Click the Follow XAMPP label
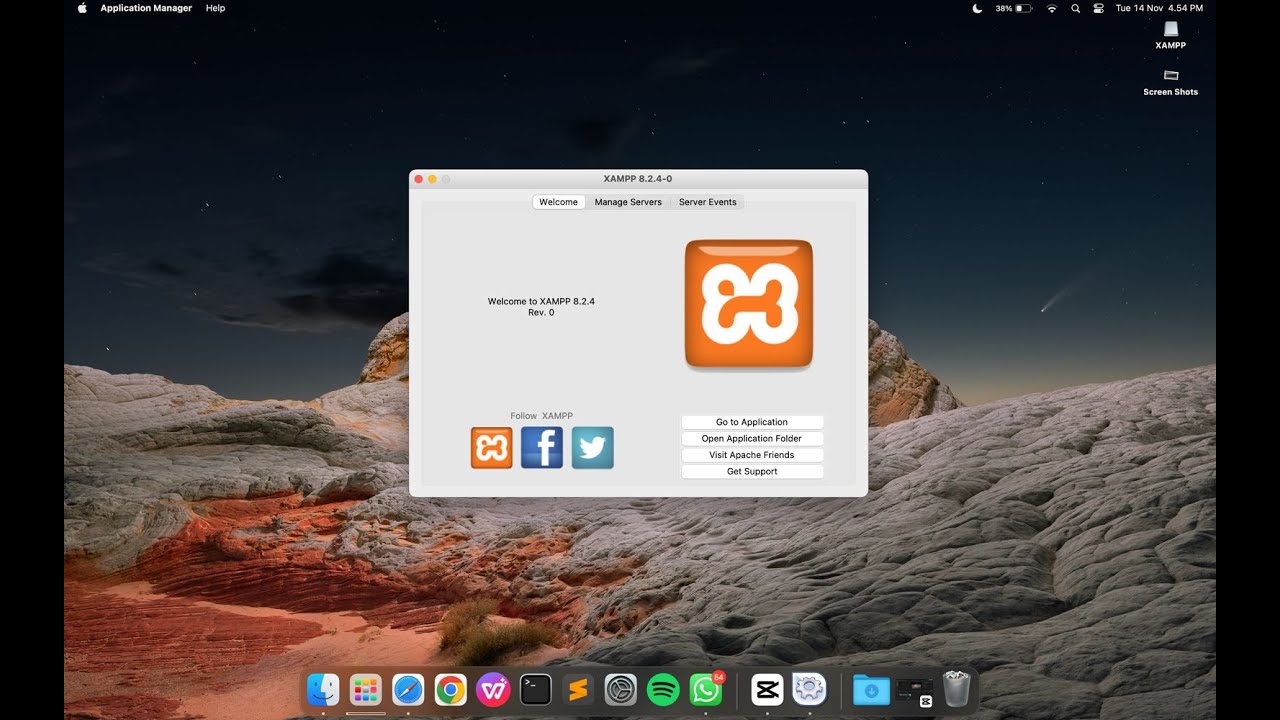The height and width of the screenshot is (720, 1280). tap(541, 416)
